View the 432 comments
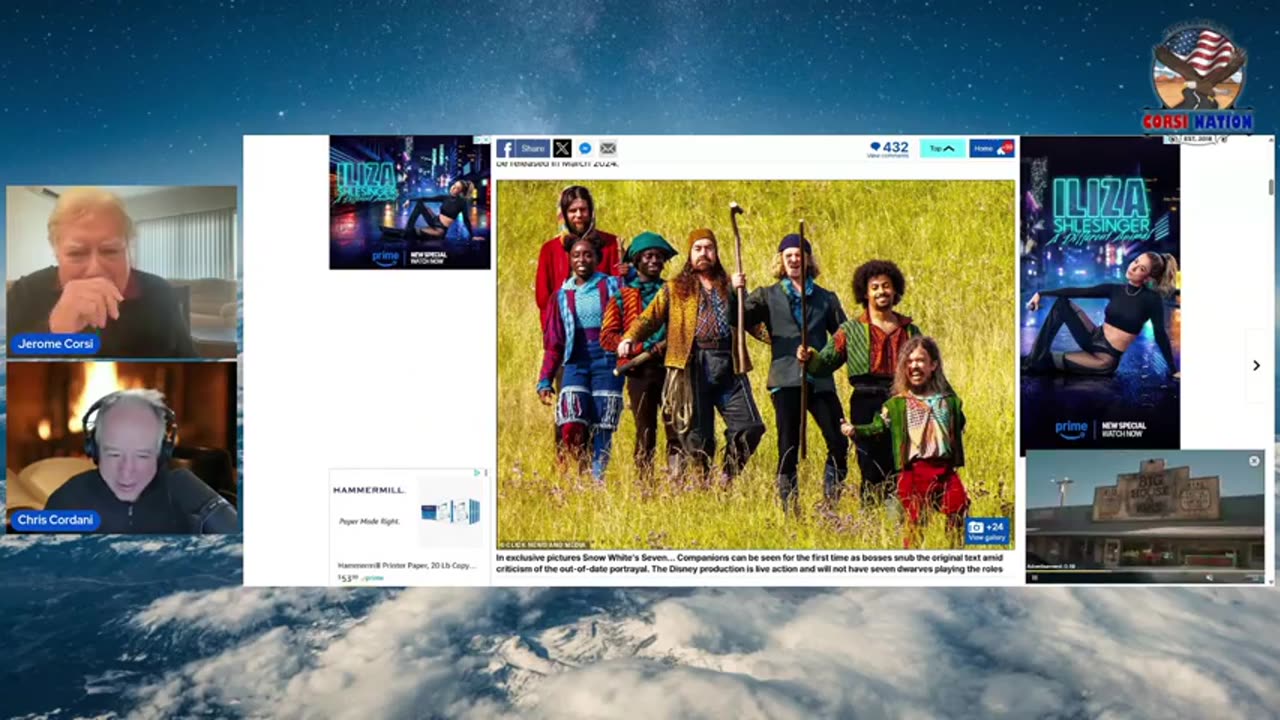Viewport: 1280px width, 720px height. (x=888, y=148)
